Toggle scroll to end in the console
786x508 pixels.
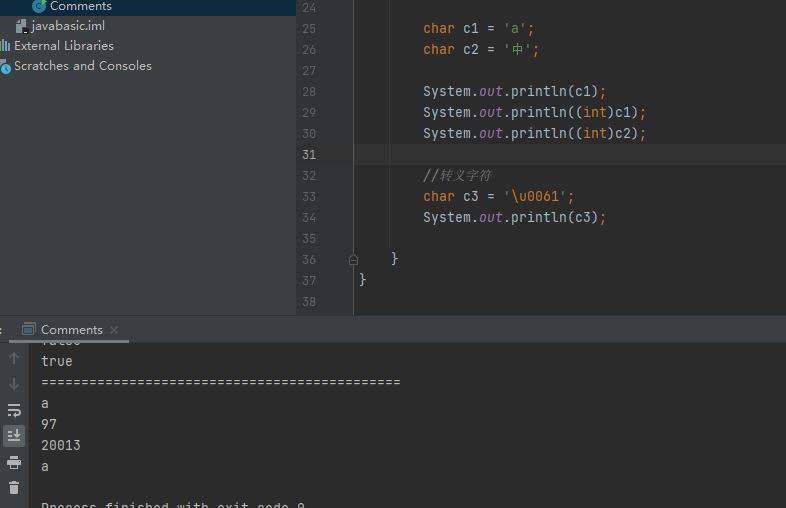[14, 436]
